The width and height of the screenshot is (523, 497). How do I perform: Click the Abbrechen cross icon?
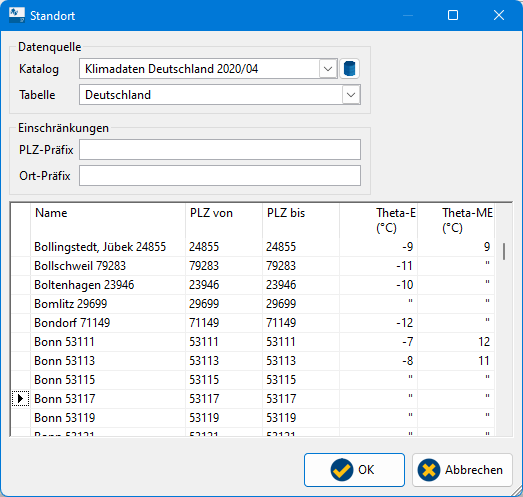[429, 470]
